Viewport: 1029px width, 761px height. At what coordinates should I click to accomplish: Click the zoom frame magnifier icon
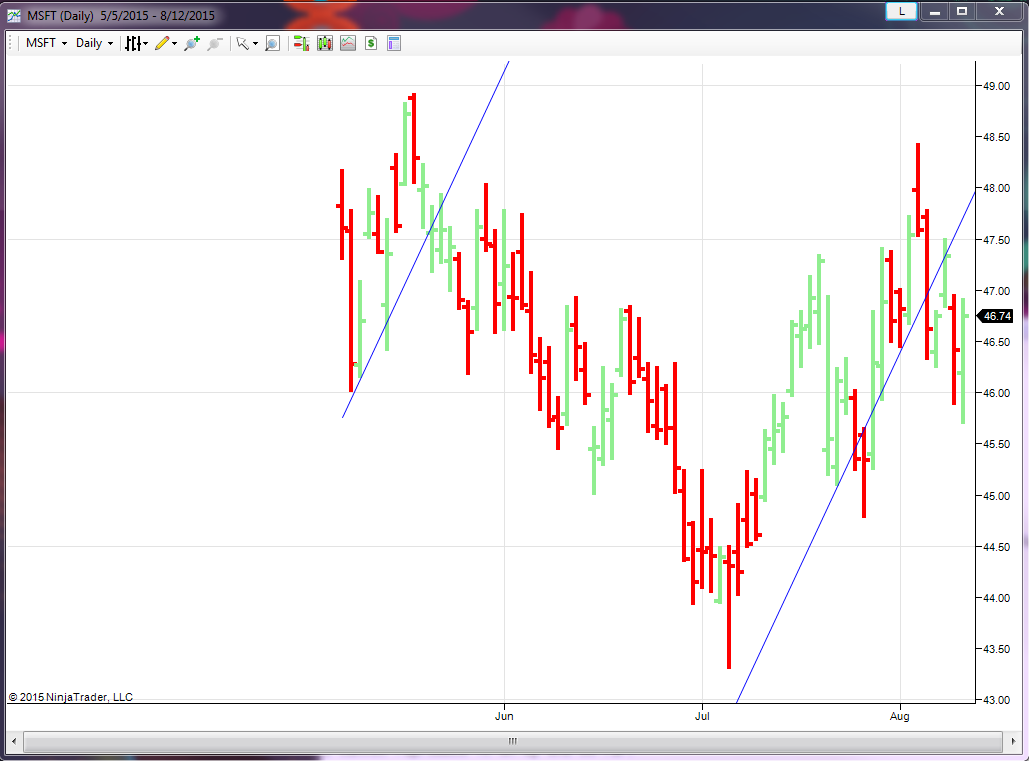pyautogui.click(x=272, y=43)
